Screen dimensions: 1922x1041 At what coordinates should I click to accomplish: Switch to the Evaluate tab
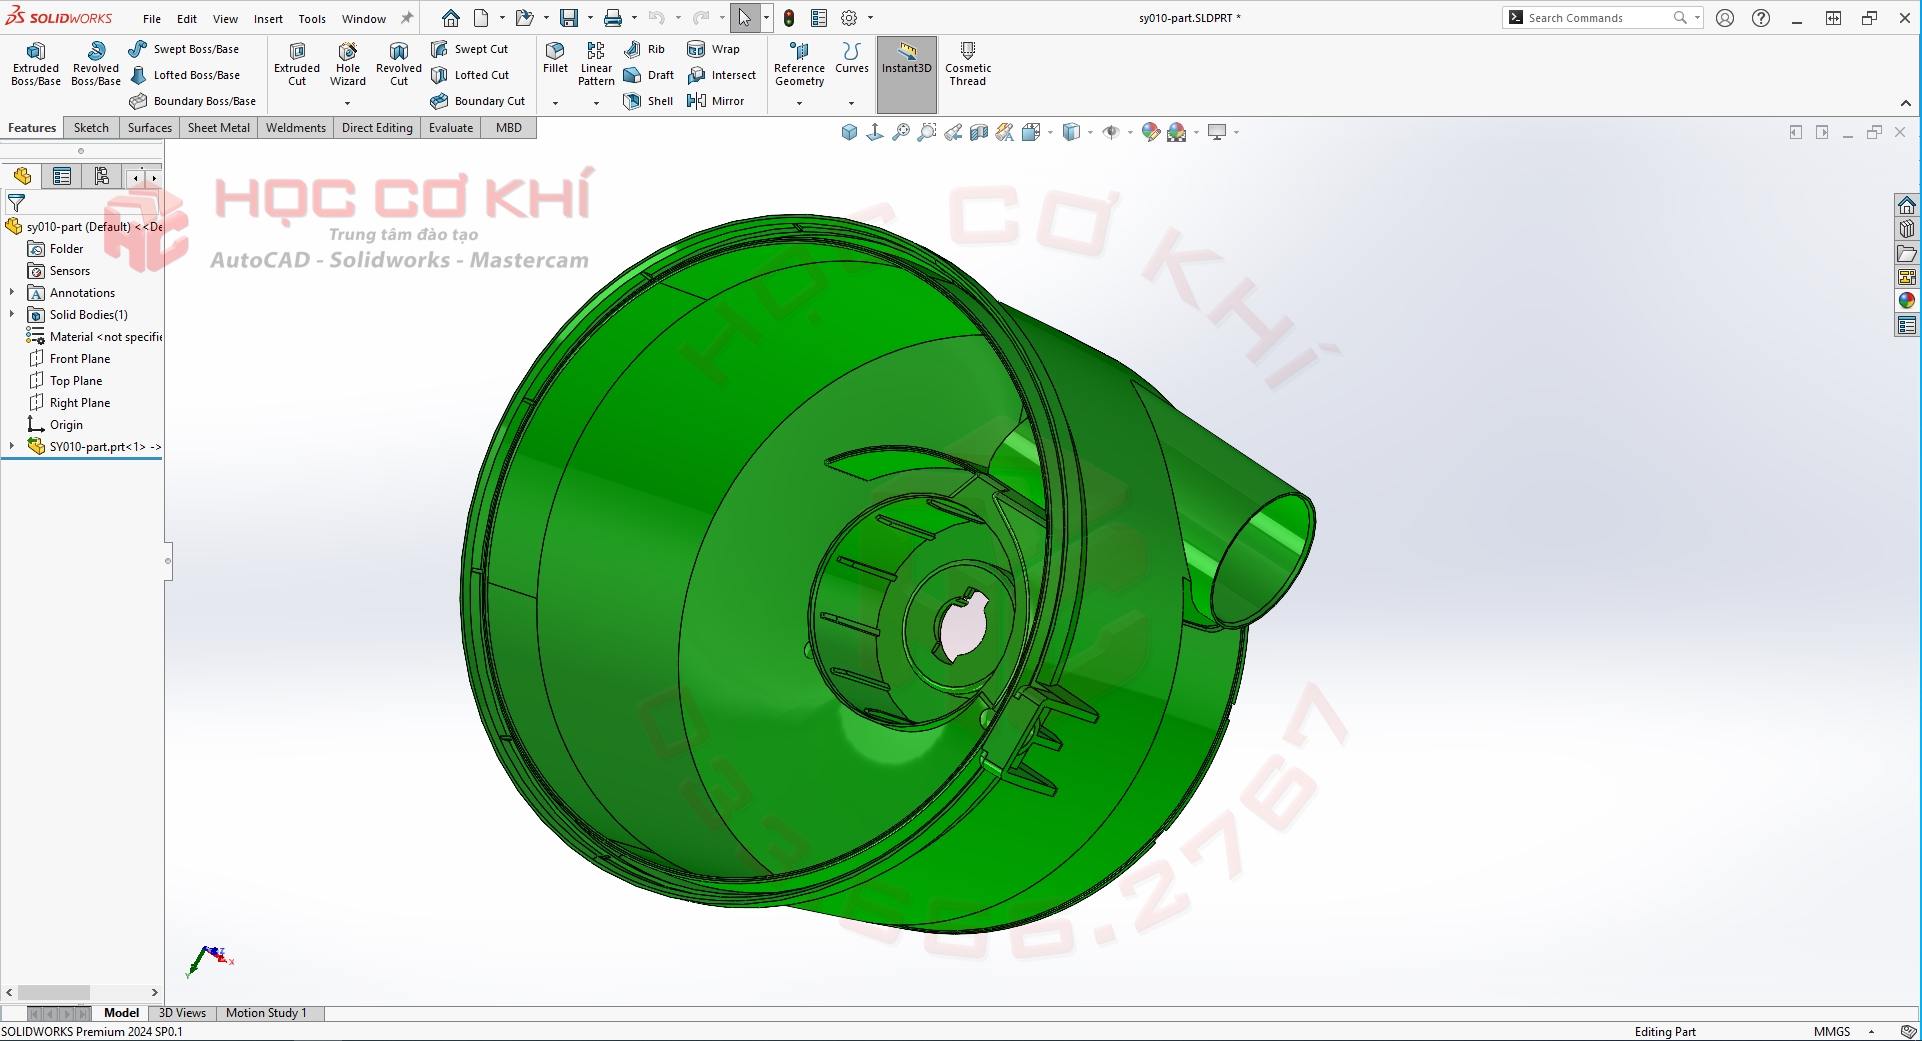coord(451,128)
